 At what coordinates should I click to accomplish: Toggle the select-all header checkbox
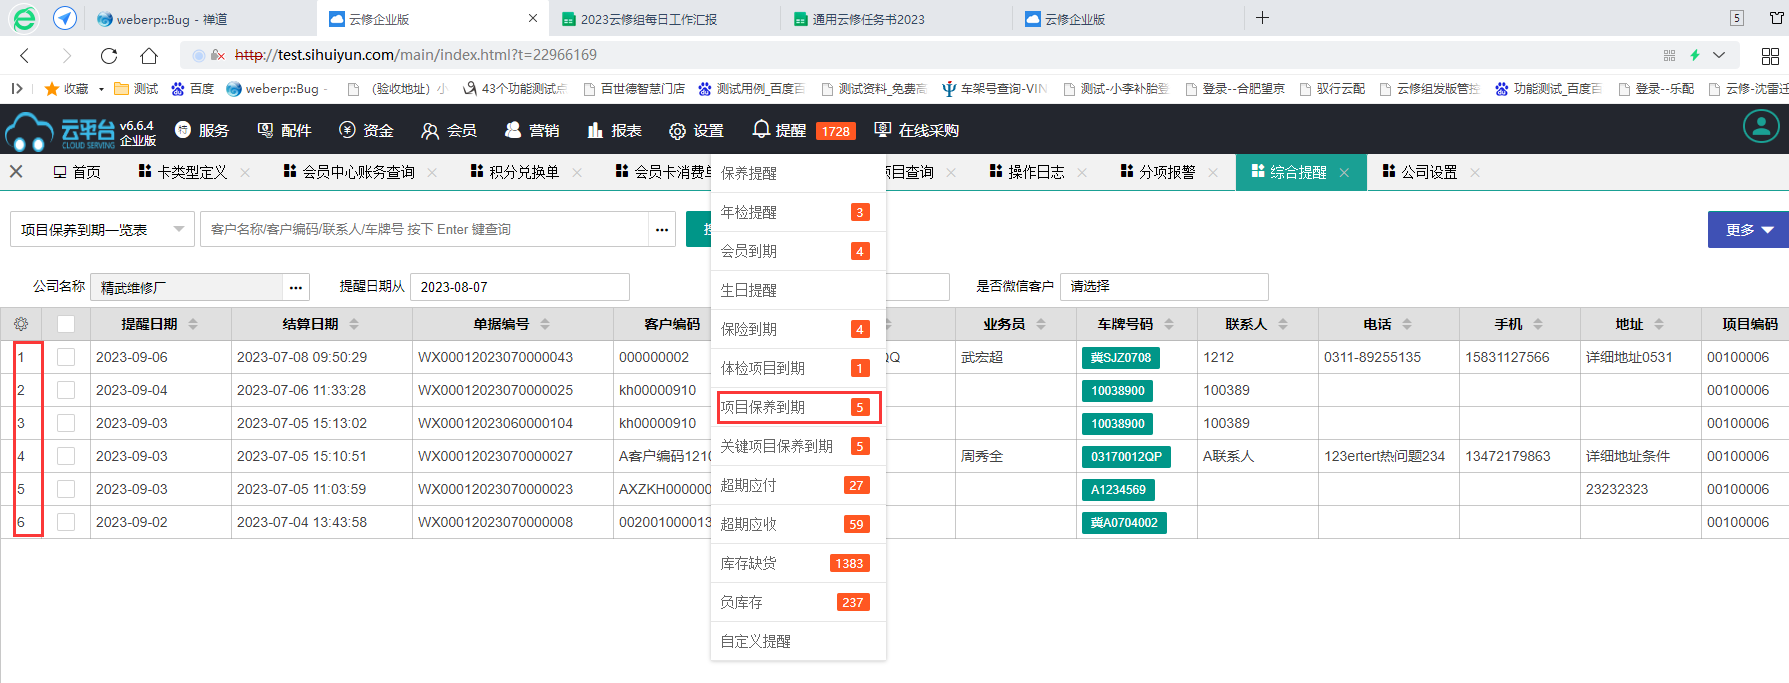coord(66,324)
